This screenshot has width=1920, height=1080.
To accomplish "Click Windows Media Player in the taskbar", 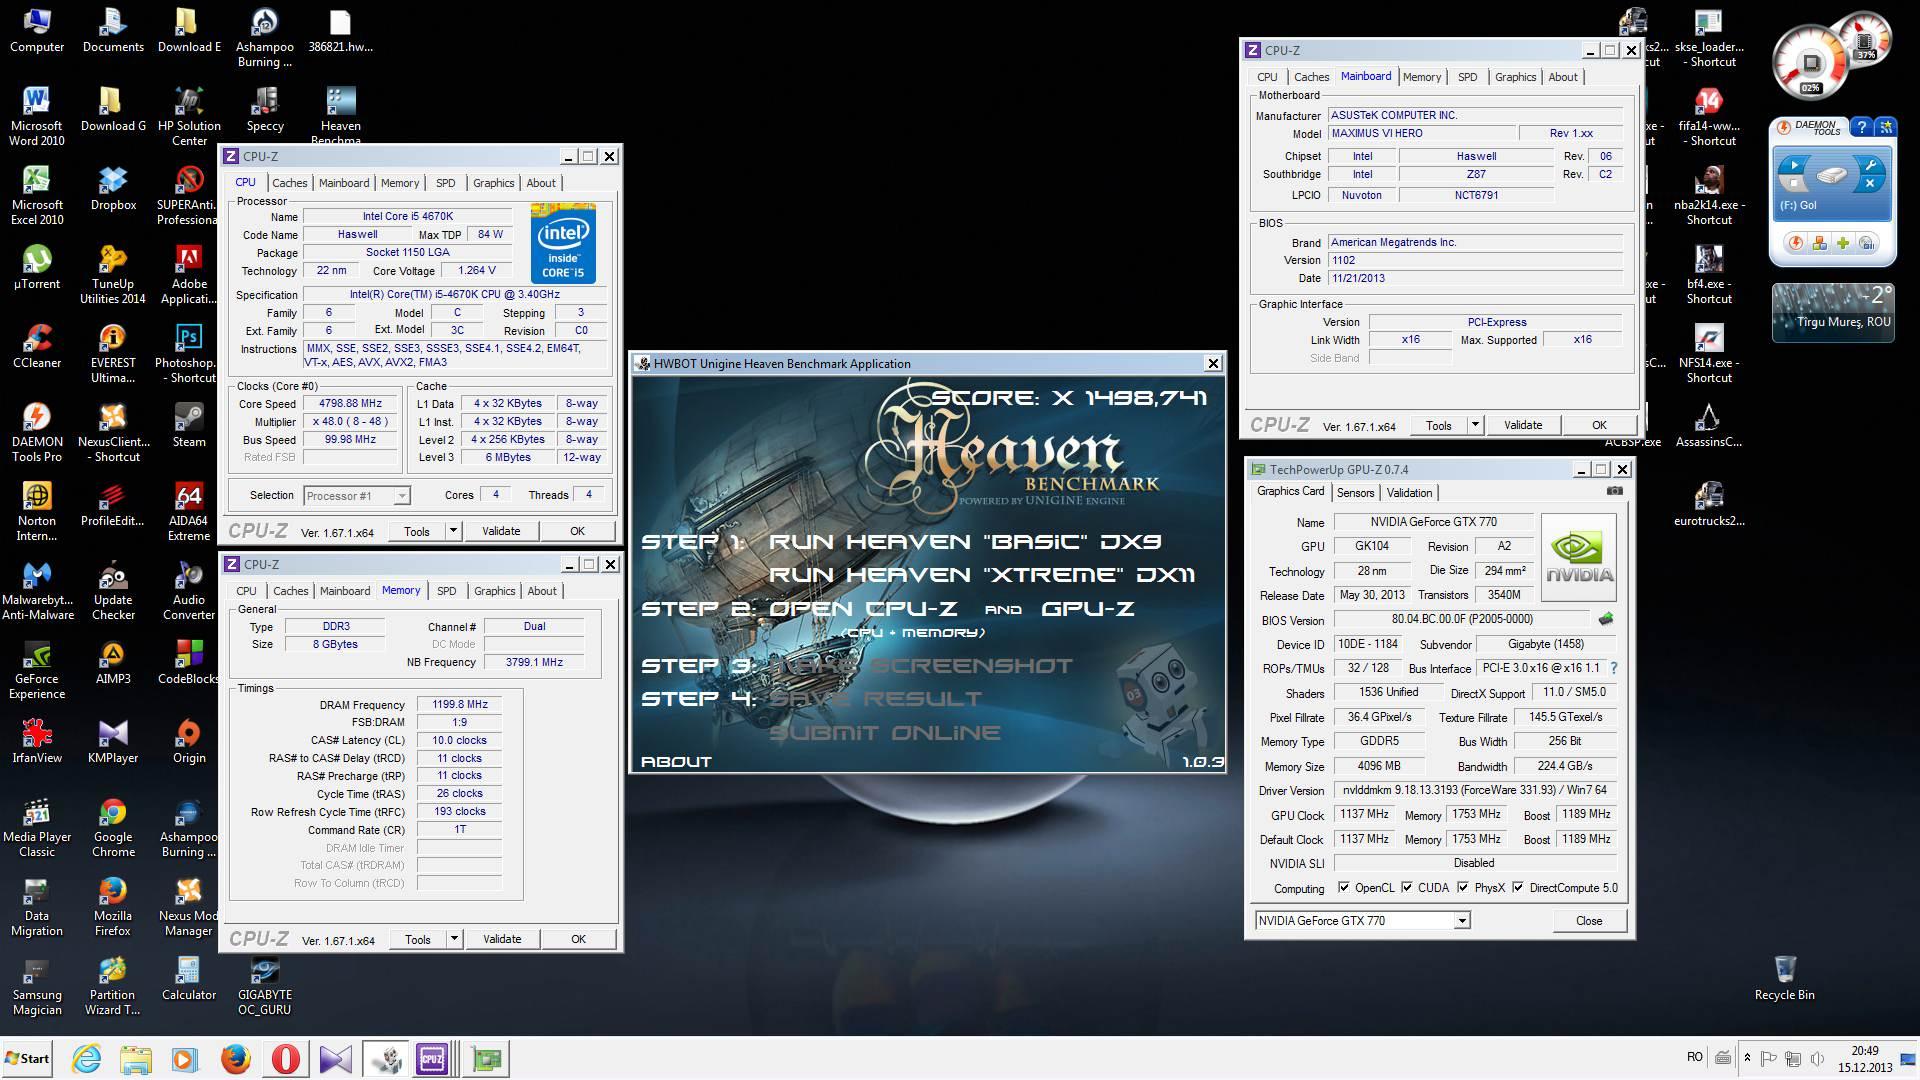I will click(184, 1058).
